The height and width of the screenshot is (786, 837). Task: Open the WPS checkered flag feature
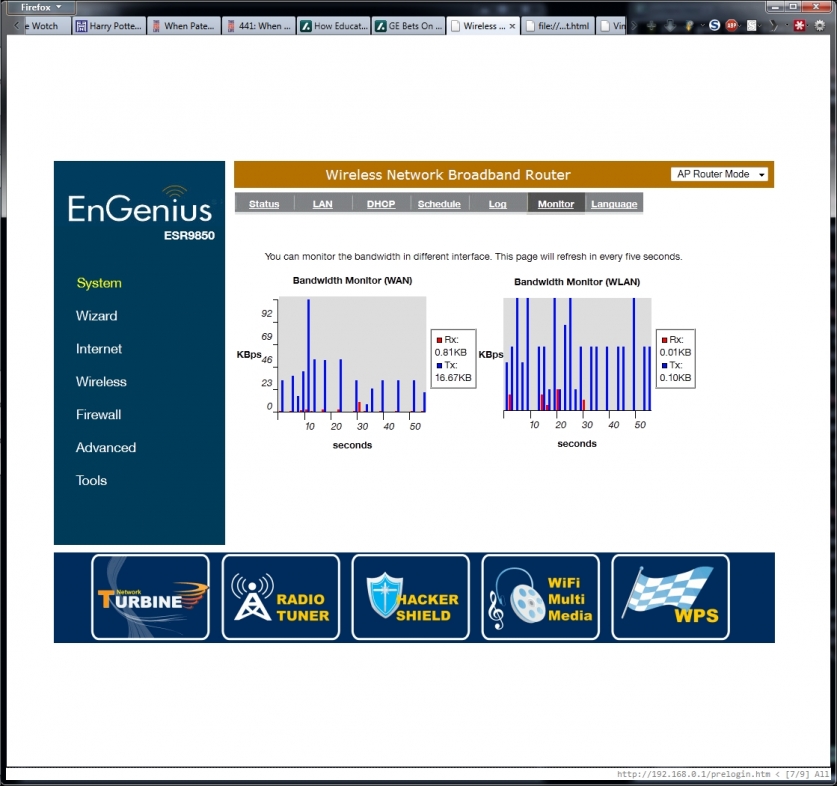670,597
